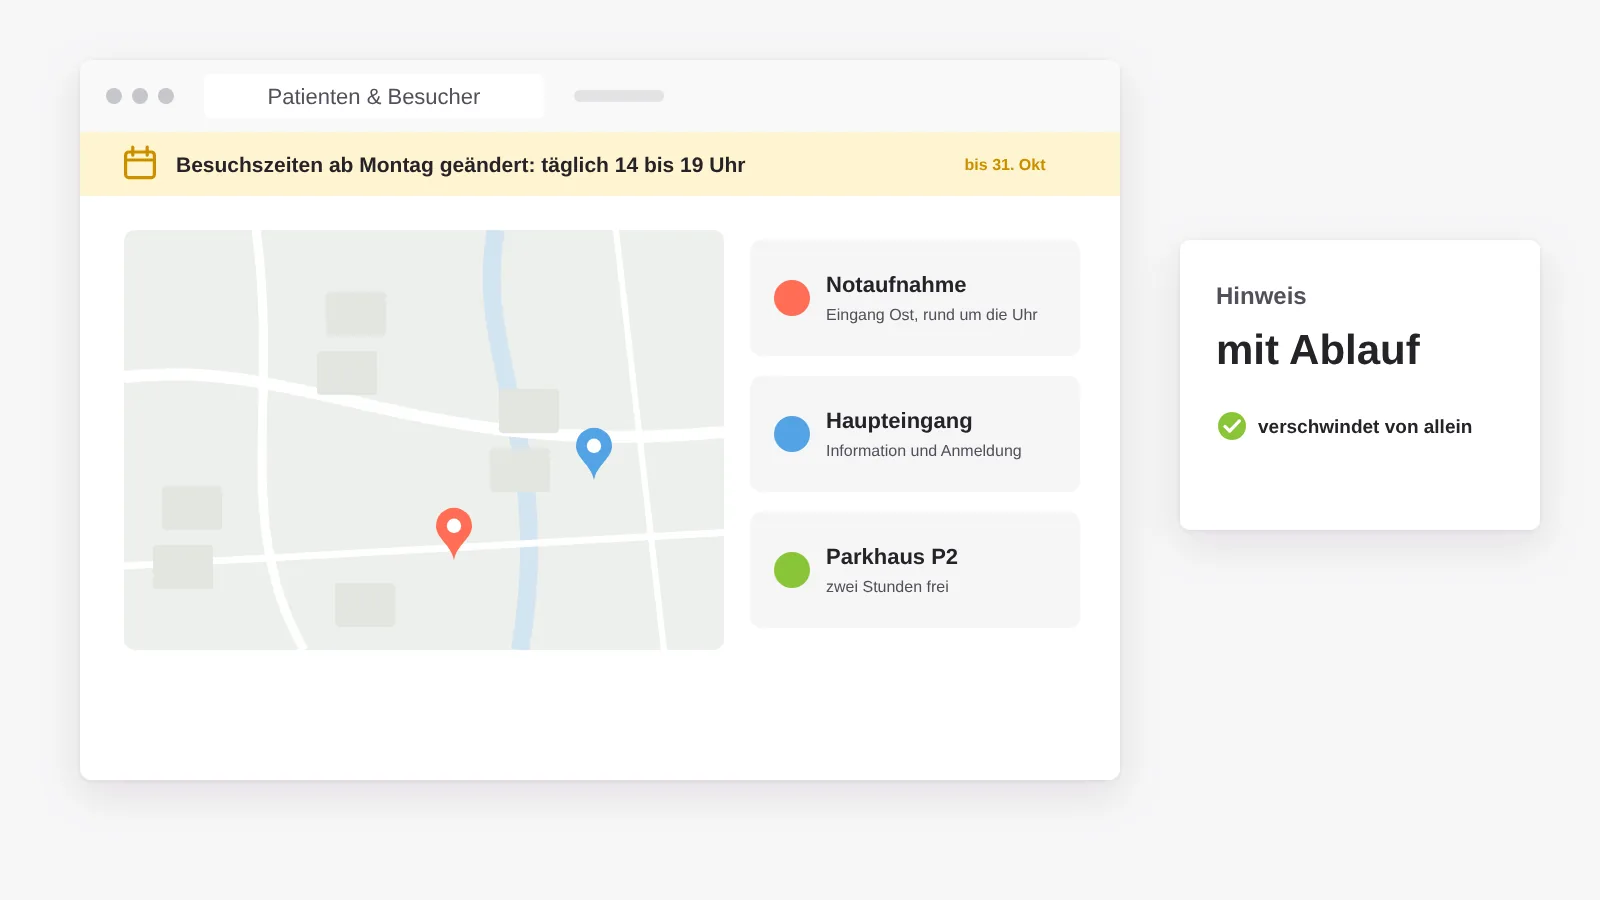Click the third gray window control dot

[166, 96]
